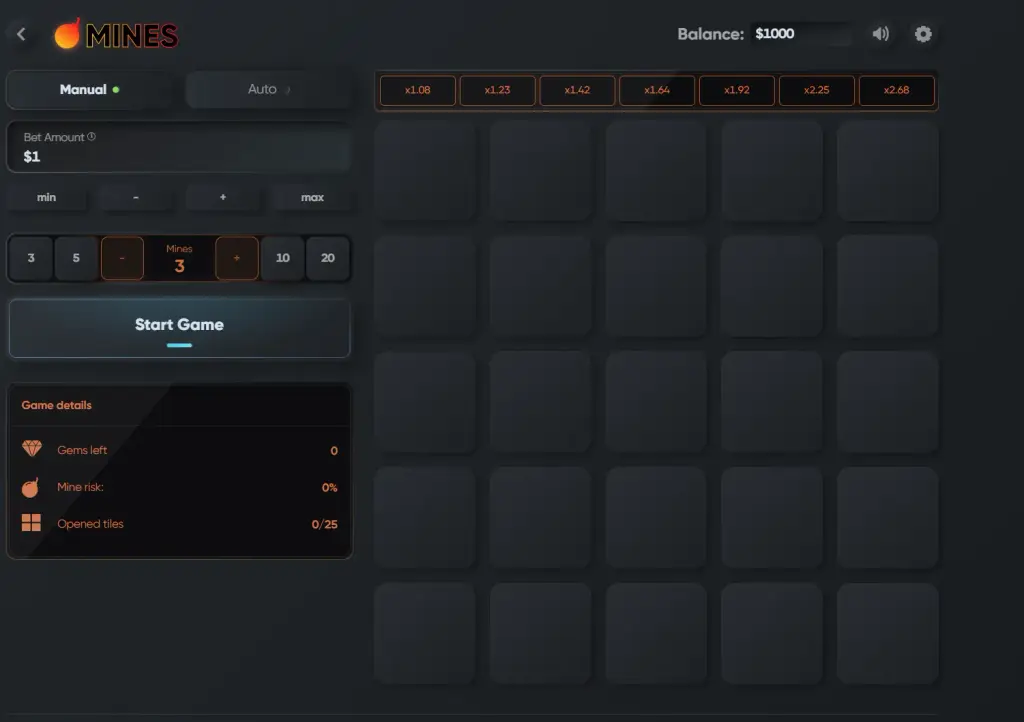Image resolution: width=1024 pixels, height=722 pixels.
Task: Select the x2.68 multiplier chip
Action: (896, 90)
